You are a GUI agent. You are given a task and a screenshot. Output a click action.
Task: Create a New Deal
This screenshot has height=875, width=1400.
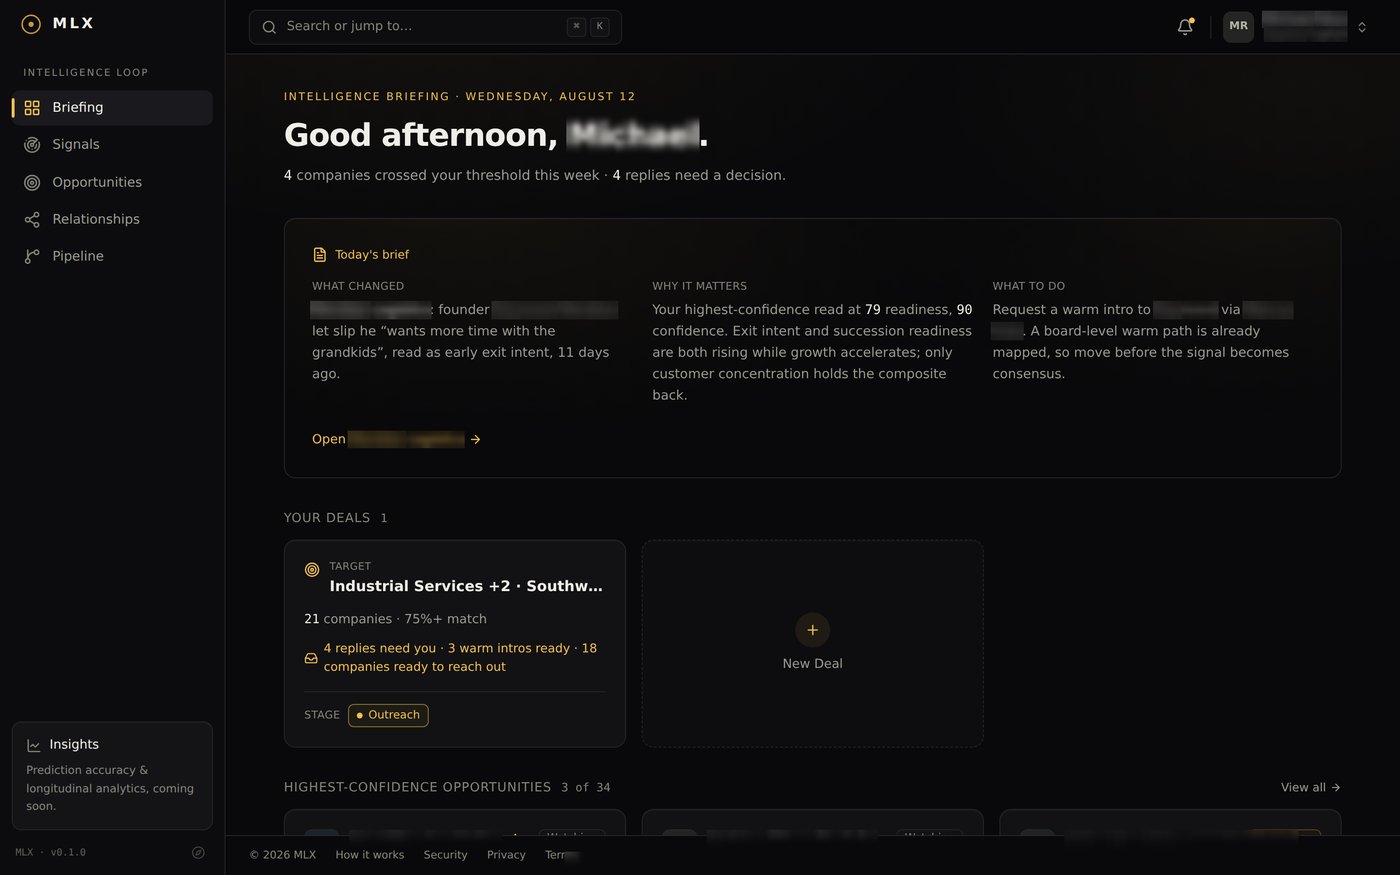point(813,644)
